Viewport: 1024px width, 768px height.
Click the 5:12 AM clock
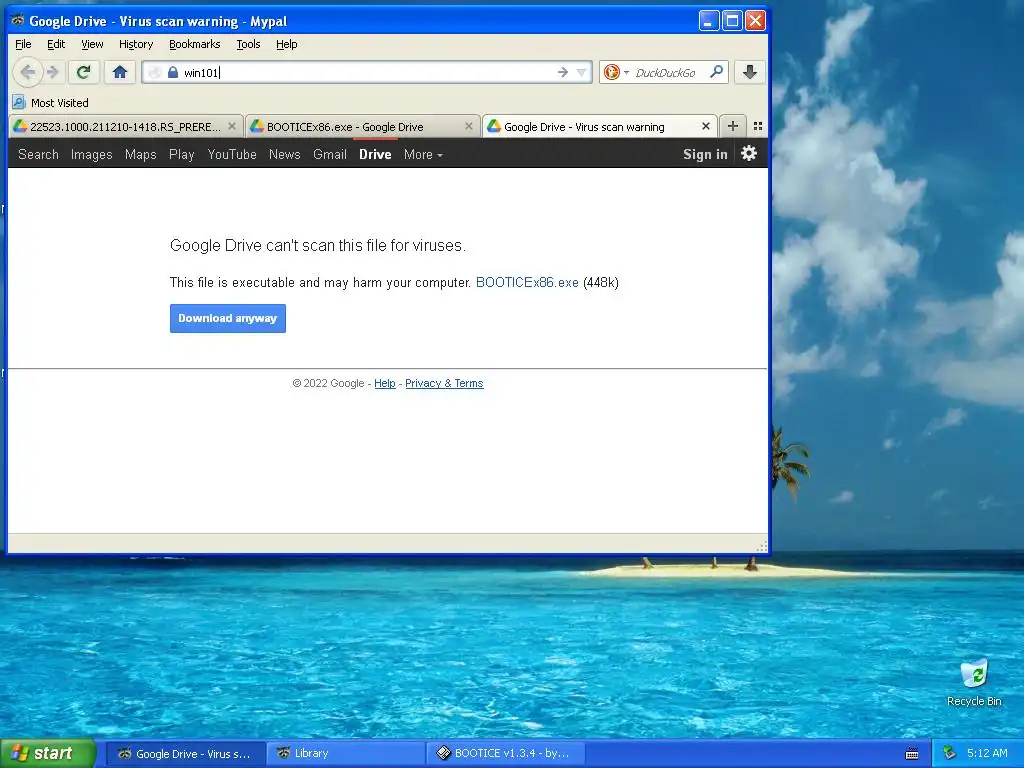pyautogui.click(x=987, y=753)
